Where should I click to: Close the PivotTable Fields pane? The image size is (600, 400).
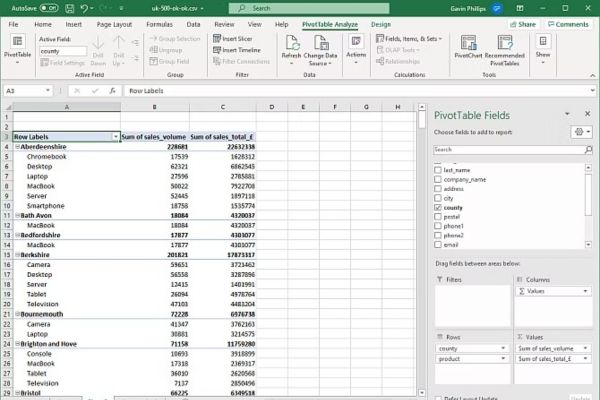[x=587, y=114]
